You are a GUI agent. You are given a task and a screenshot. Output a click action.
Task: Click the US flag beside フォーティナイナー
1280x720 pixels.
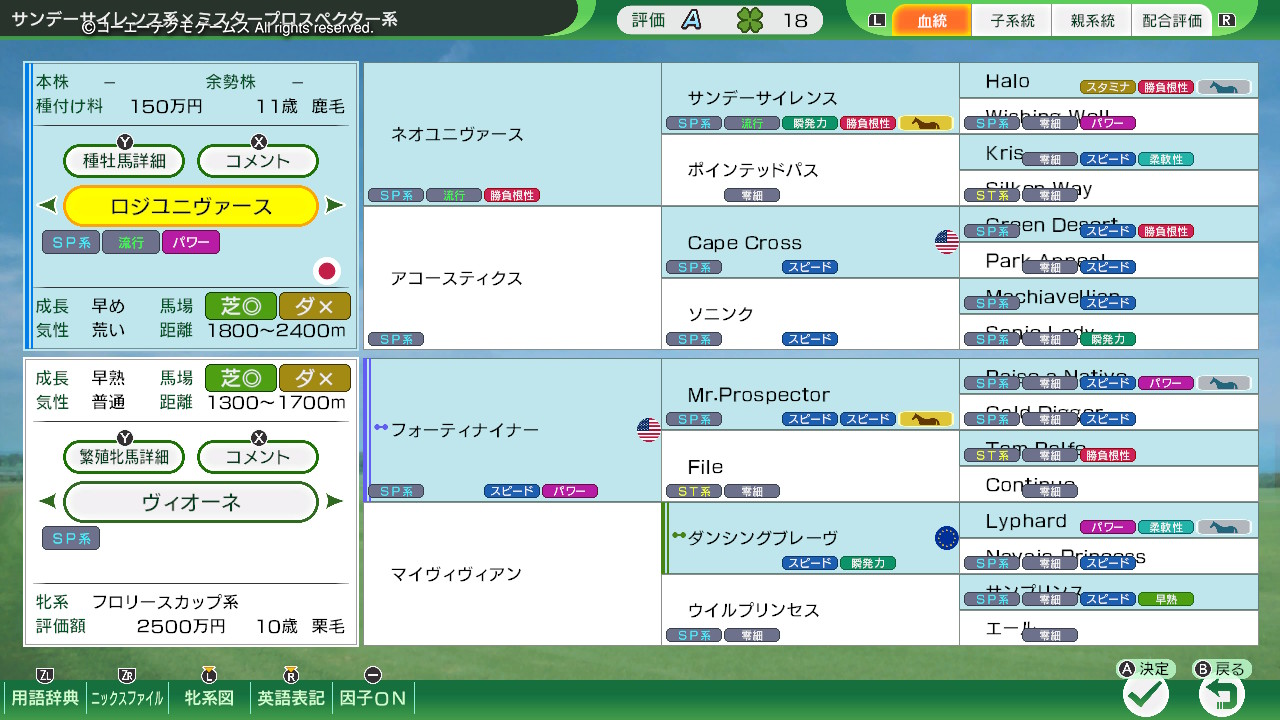pyautogui.click(x=649, y=430)
